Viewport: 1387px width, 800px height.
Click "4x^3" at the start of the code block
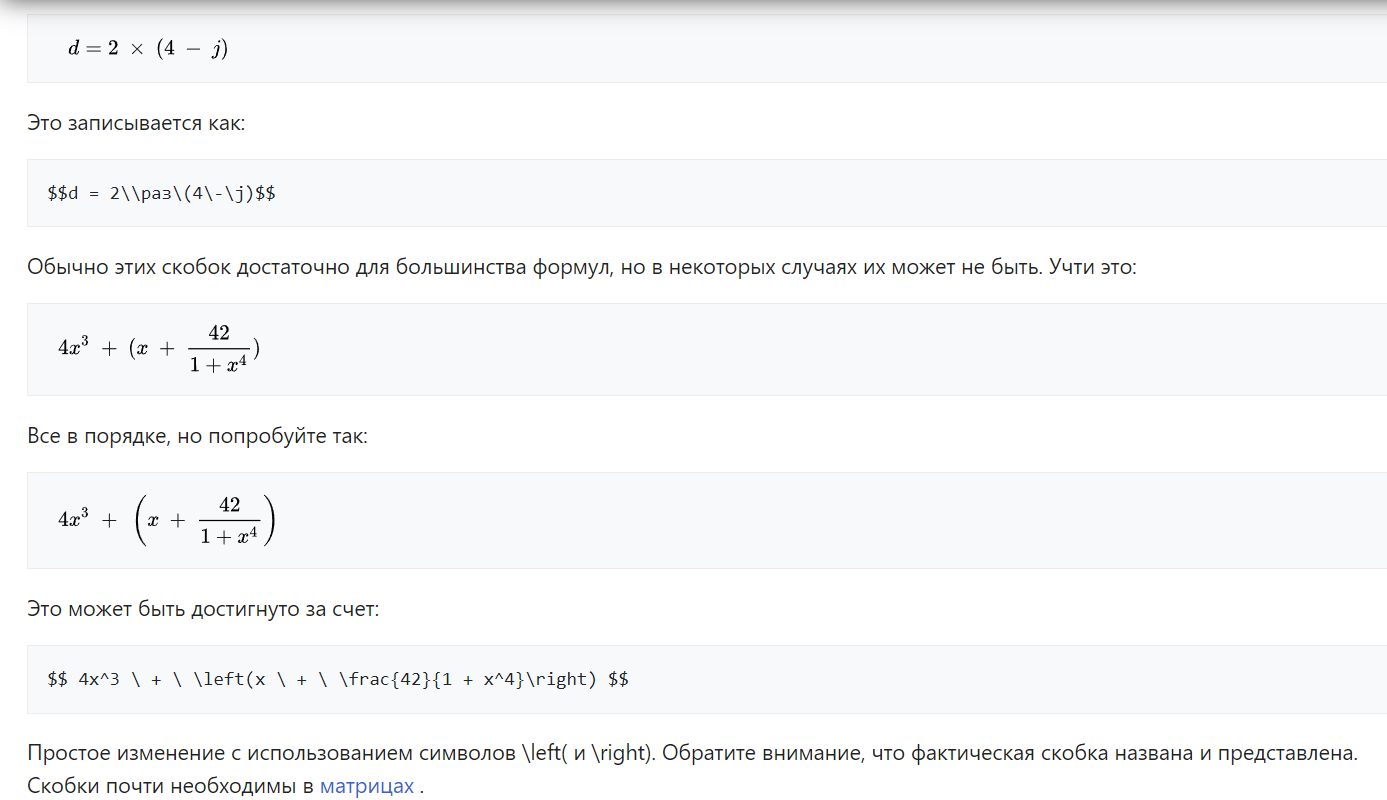pos(99,679)
